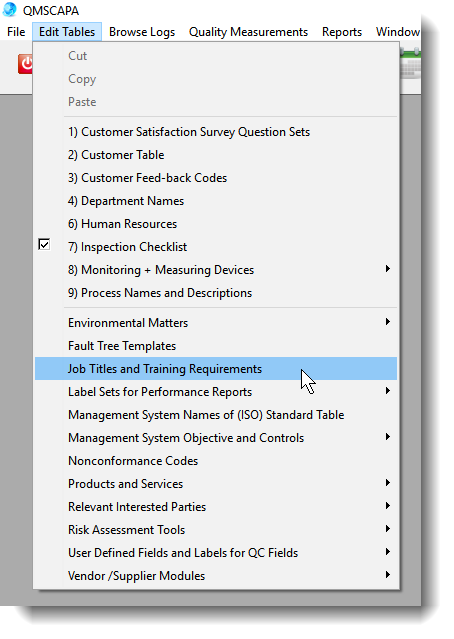
Task: Expand Label Sets for Performance Reports arrow
Action: tap(388, 391)
